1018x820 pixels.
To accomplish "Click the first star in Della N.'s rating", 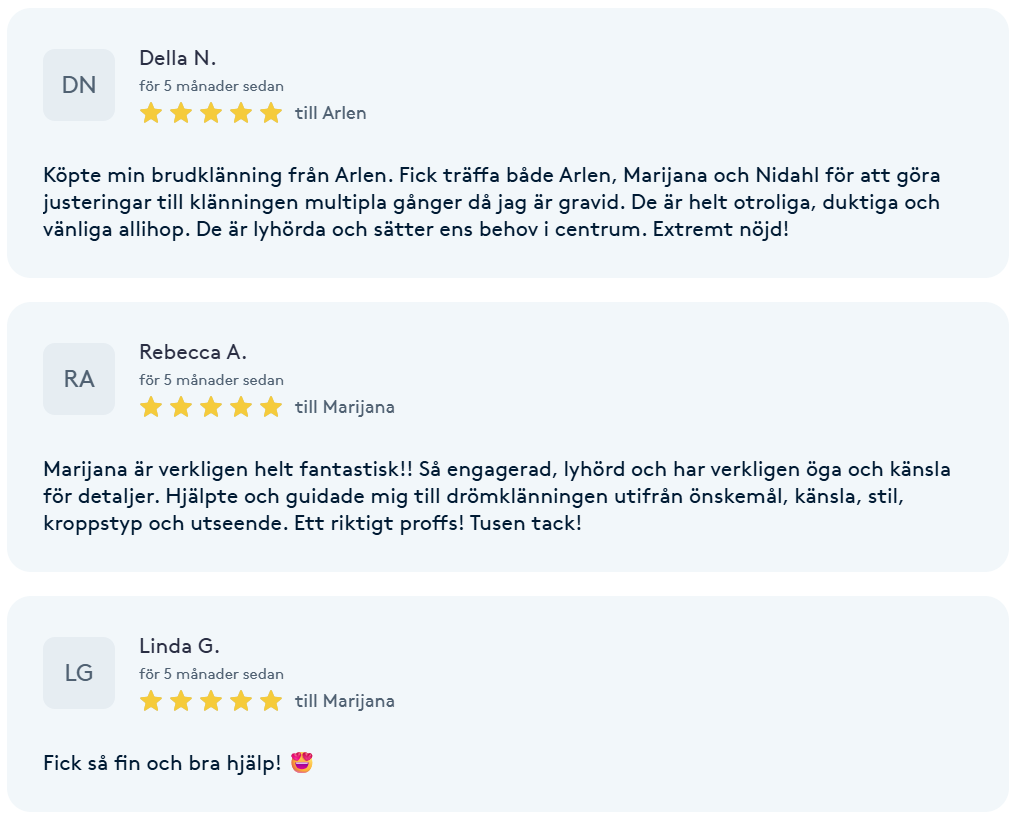I will 151,113.
